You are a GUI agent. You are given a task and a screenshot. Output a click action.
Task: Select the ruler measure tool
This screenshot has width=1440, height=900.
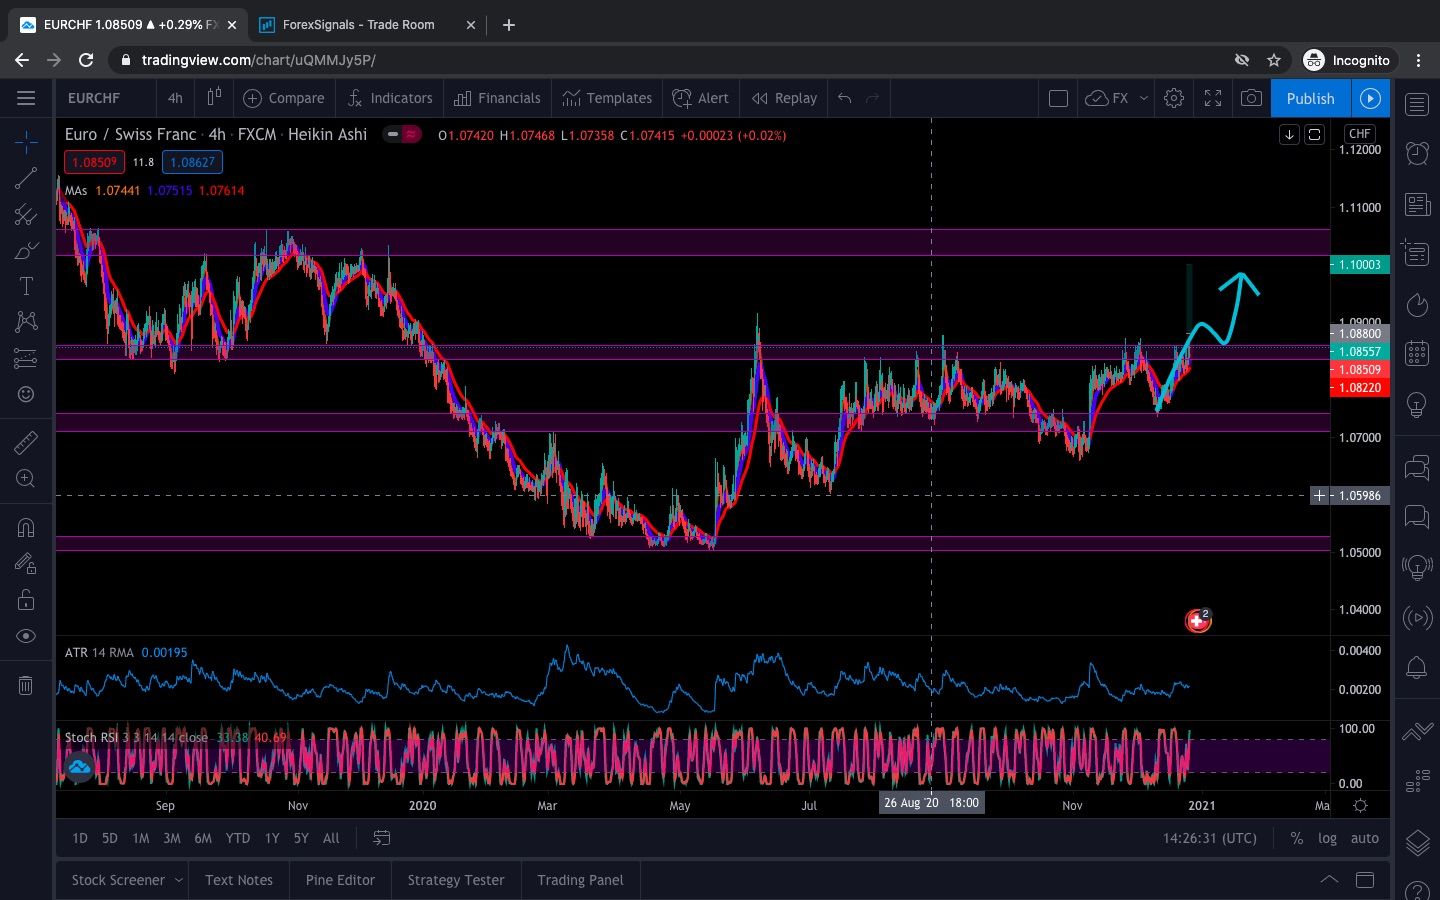coord(26,443)
